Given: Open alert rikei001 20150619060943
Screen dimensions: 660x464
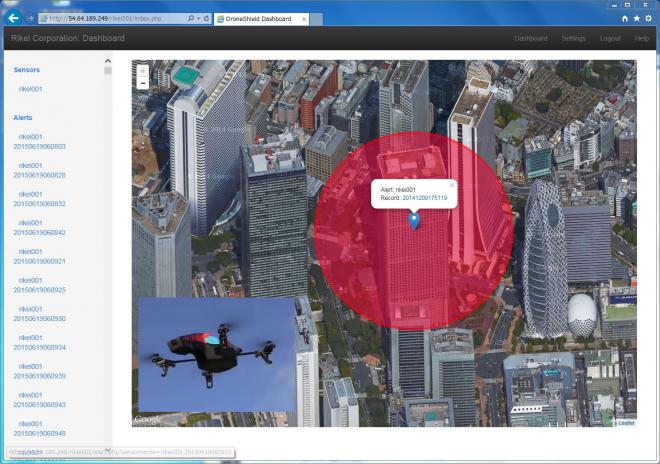Looking at the screenshot, I should point(39,400).
